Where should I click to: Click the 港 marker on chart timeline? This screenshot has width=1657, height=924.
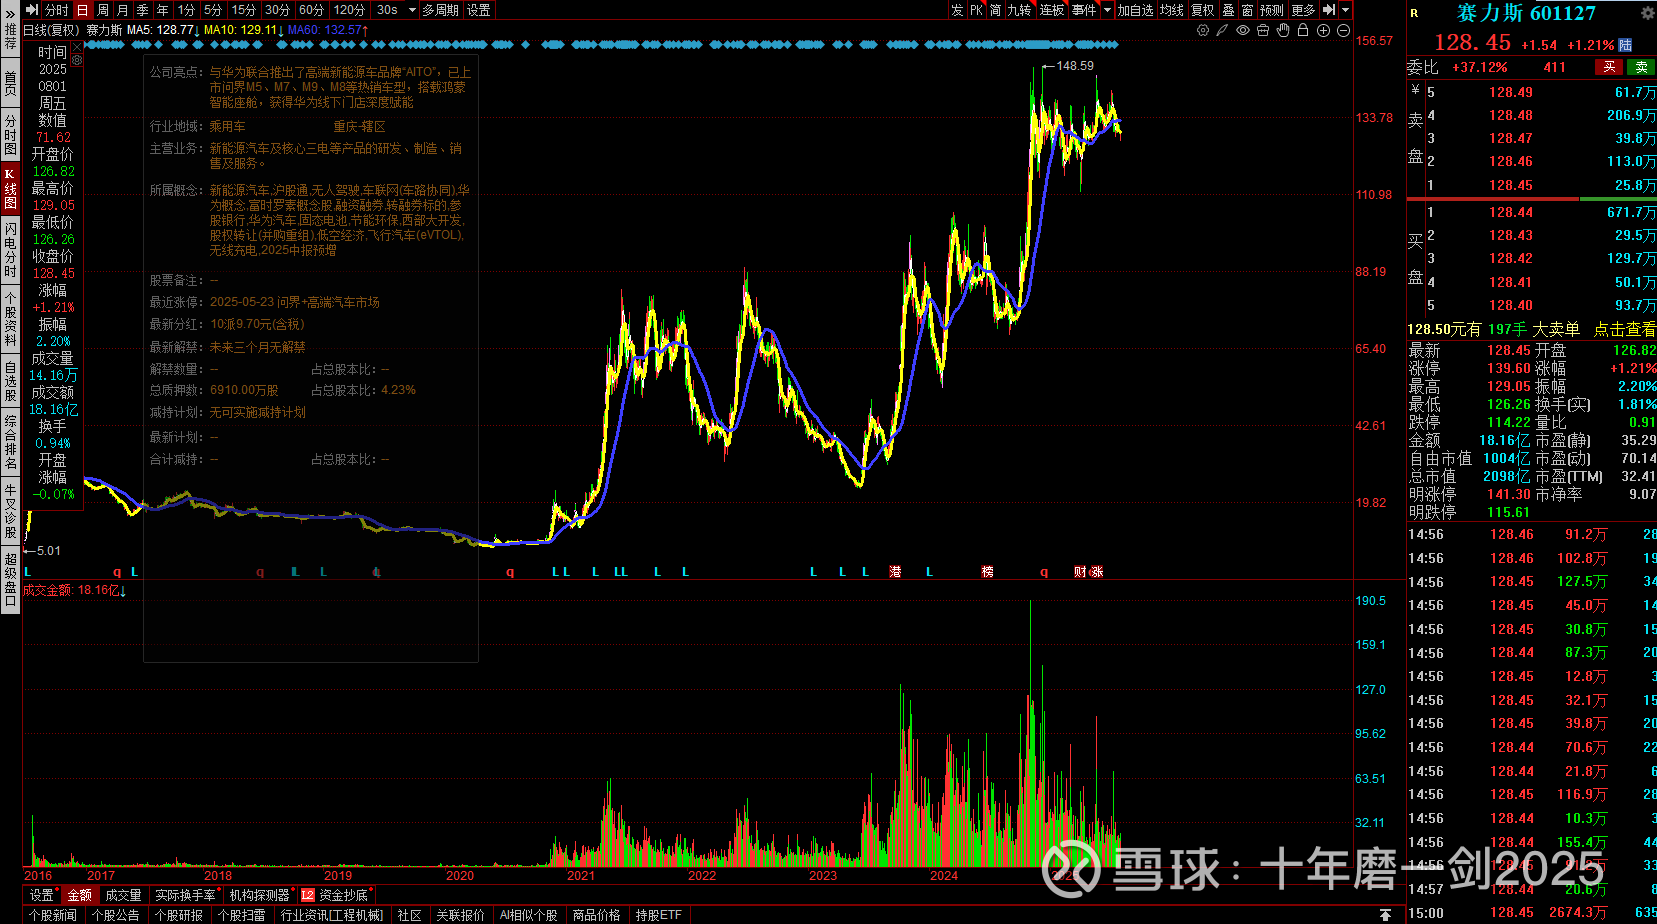[895, 572]
